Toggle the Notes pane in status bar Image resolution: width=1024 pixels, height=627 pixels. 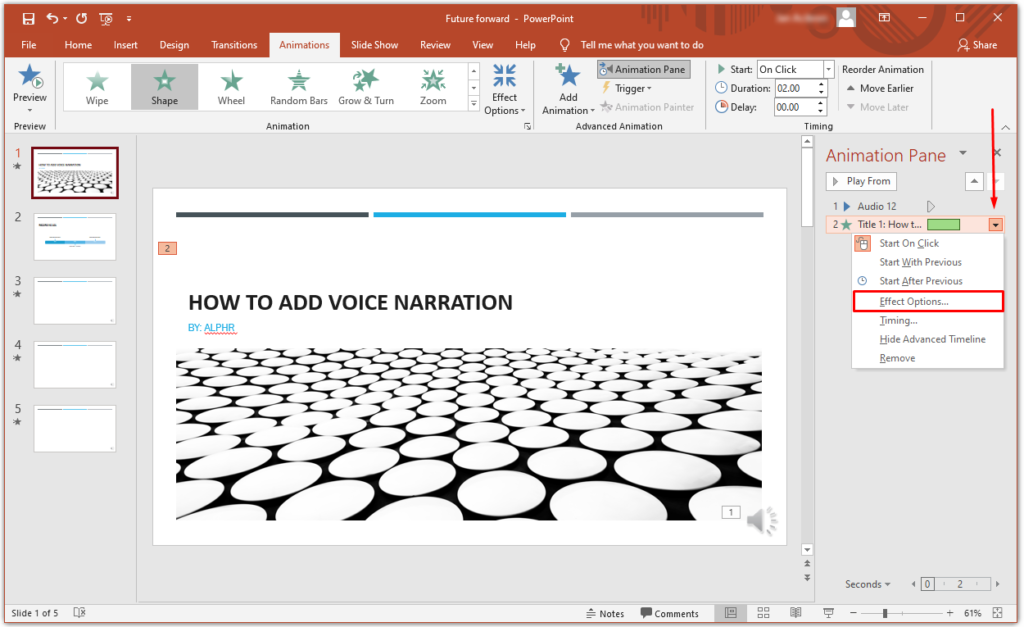click(x=605, y=613)
